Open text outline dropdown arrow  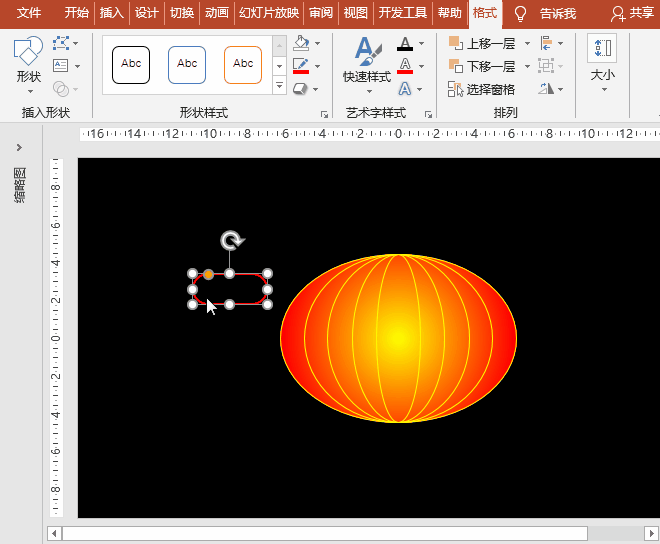421,66
